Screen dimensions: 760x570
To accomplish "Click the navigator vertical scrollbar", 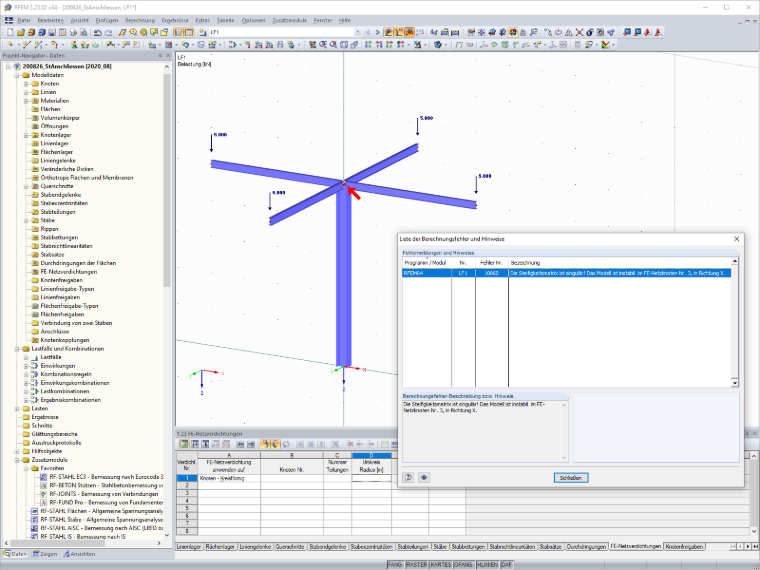I will pos(167,179).
